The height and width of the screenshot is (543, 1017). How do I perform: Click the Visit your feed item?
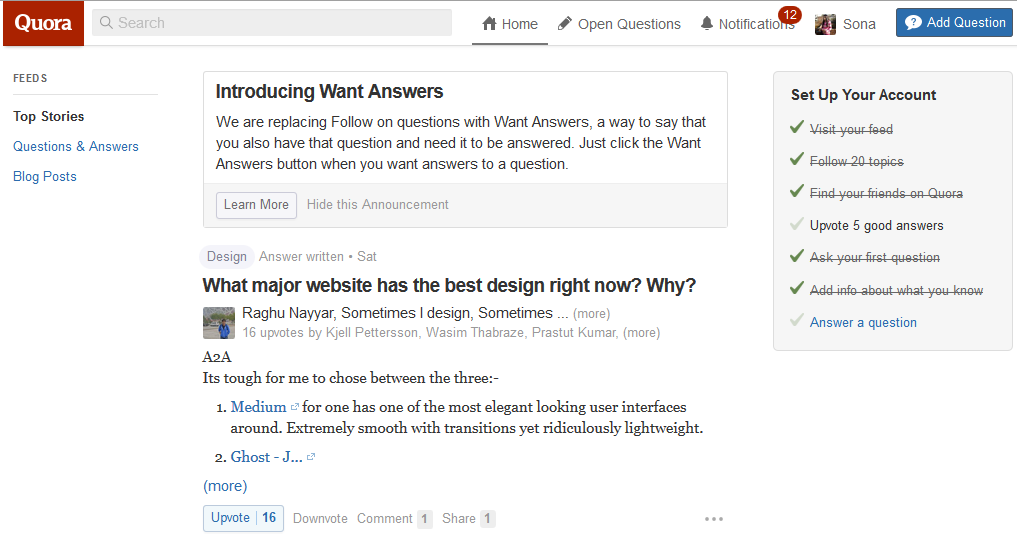[852, 129]
